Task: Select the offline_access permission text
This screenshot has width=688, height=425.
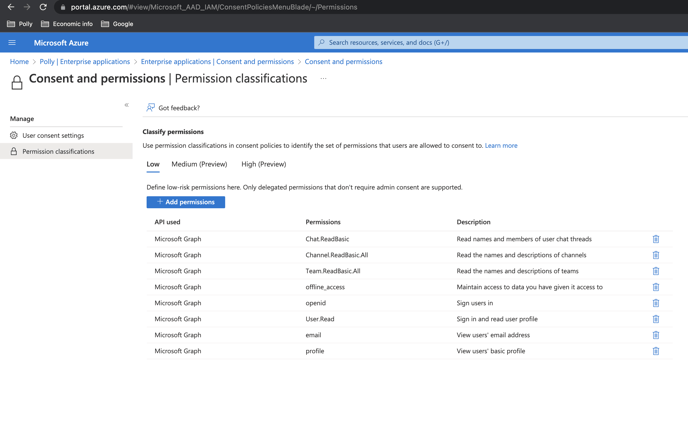Action: point(325,287)
